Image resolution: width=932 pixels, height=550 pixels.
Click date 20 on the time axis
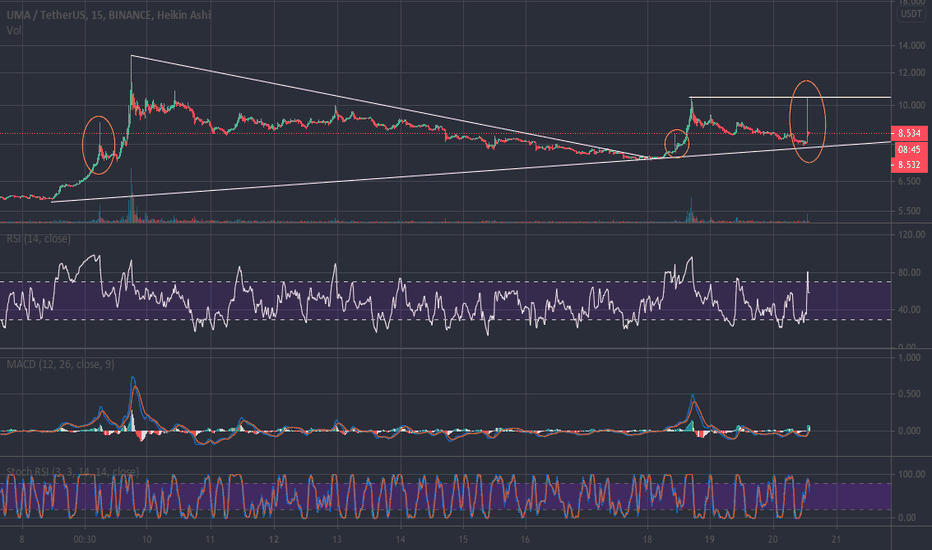pos(773,539)
